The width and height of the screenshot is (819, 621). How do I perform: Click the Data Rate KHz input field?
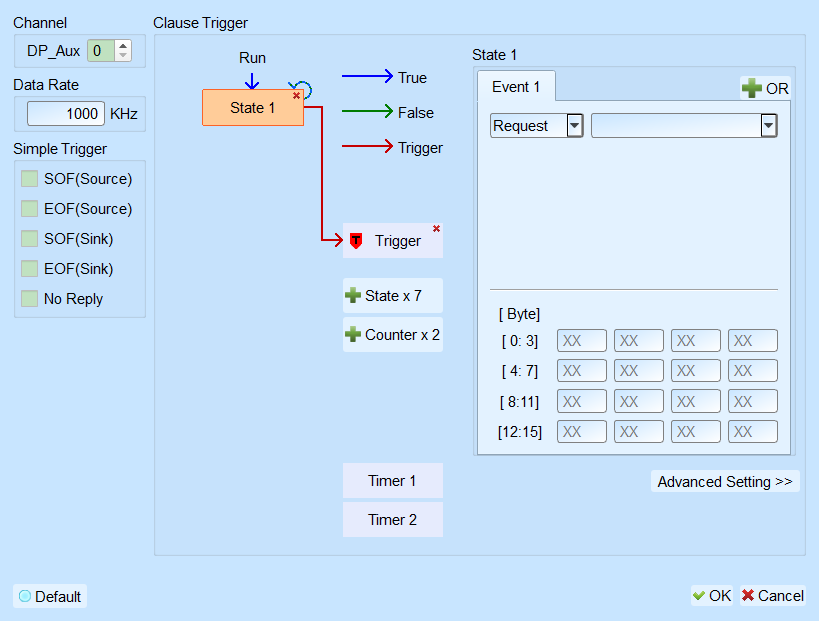click(x=66, y=113)
